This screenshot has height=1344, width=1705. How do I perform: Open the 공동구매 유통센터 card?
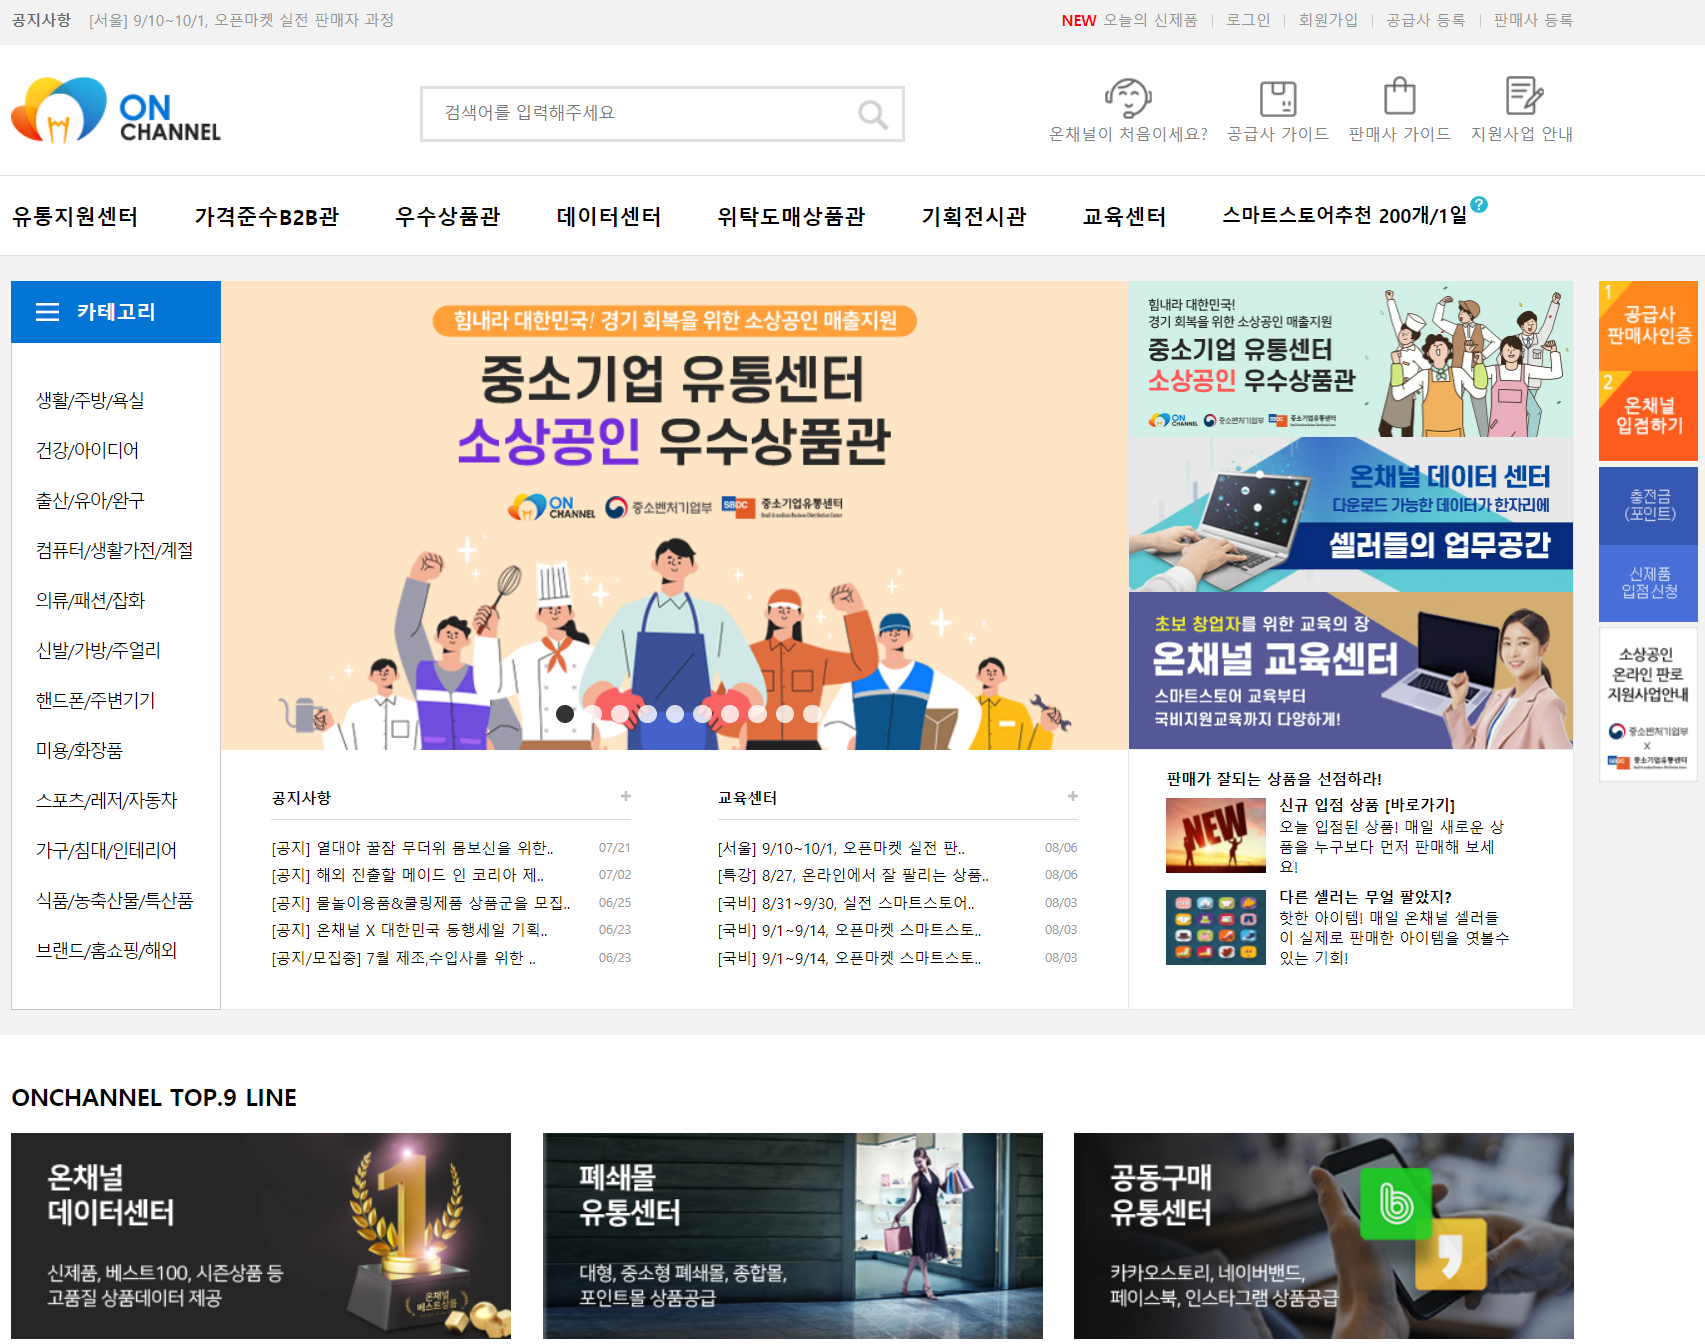tap(1324, 1236)
